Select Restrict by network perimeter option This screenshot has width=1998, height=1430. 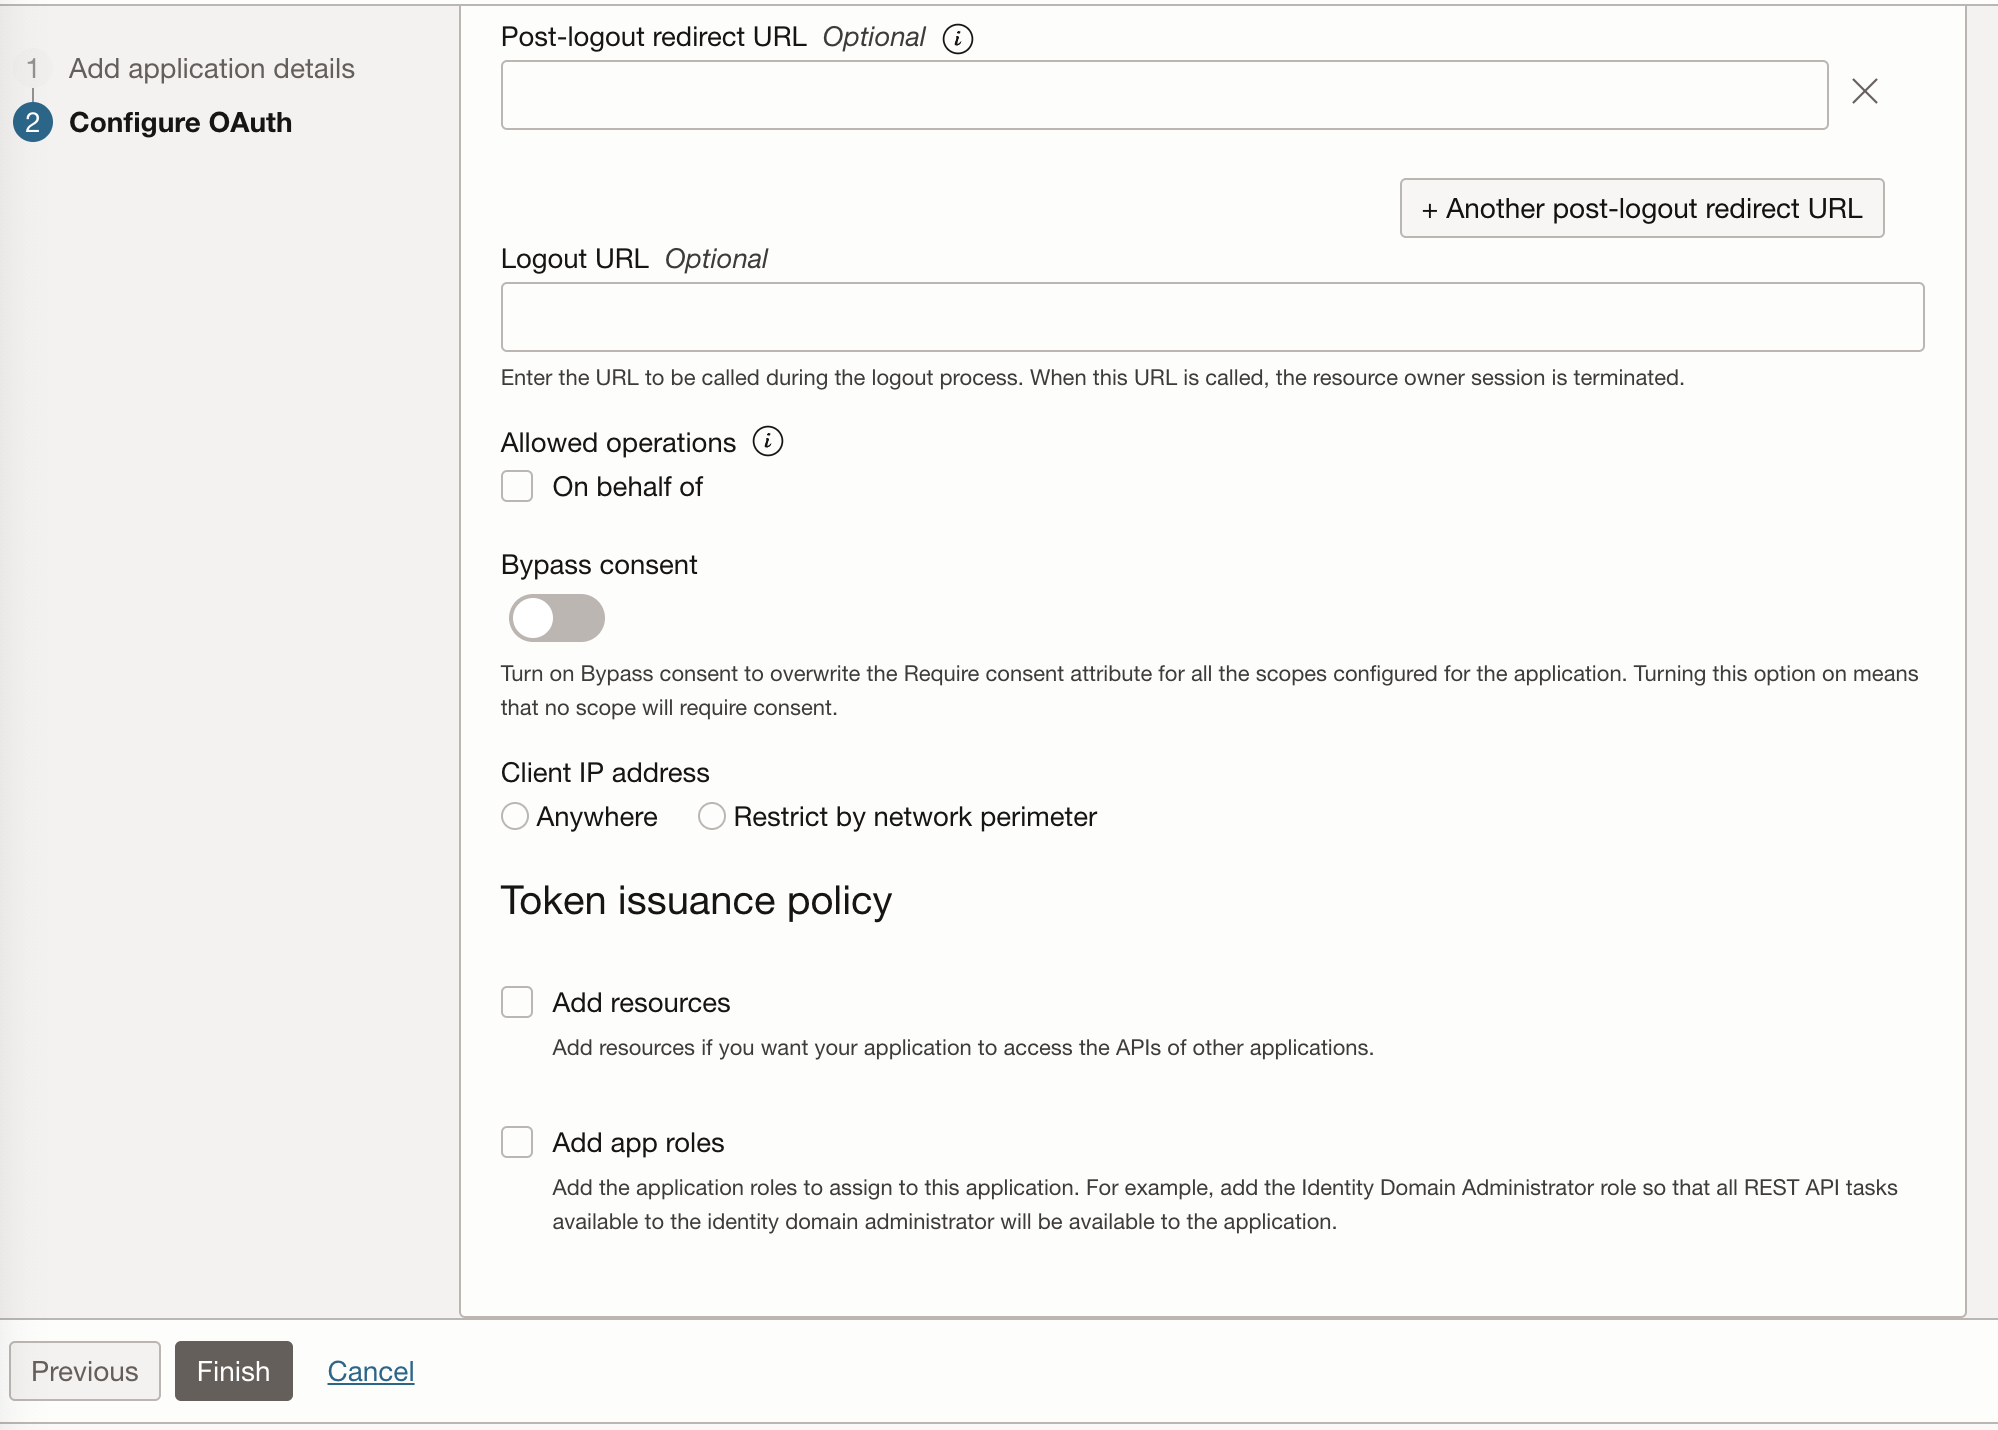[x=711, y=817]
